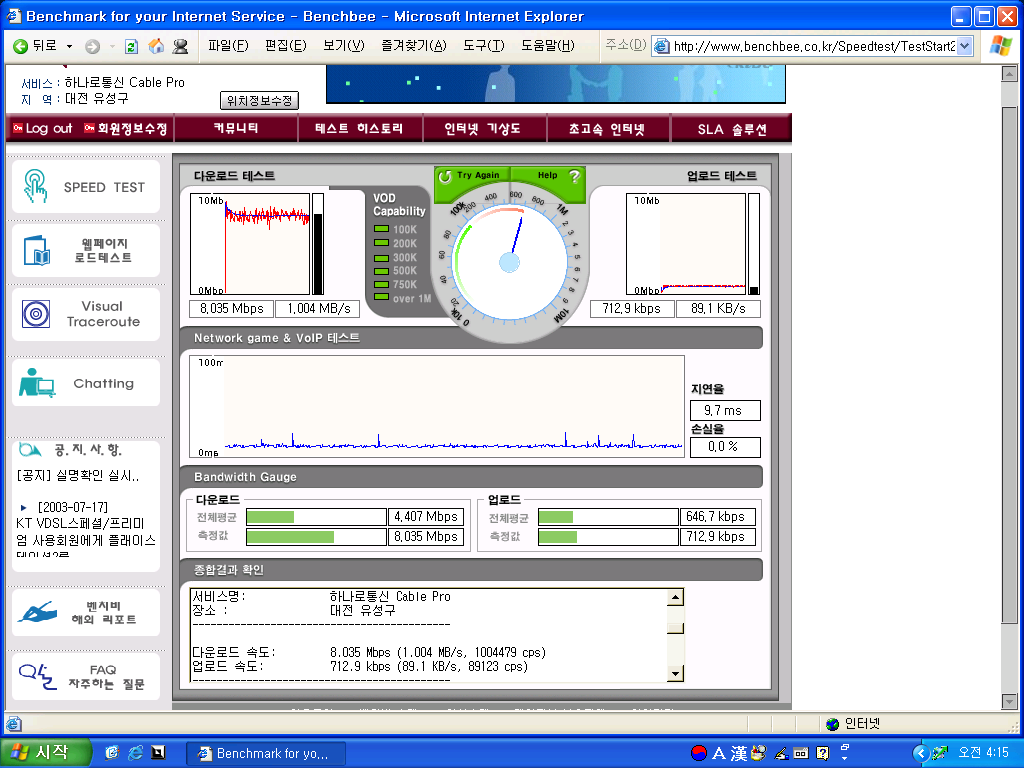Click the taskbar clock 오전 4:15
1024x768 pixels.
983,752
